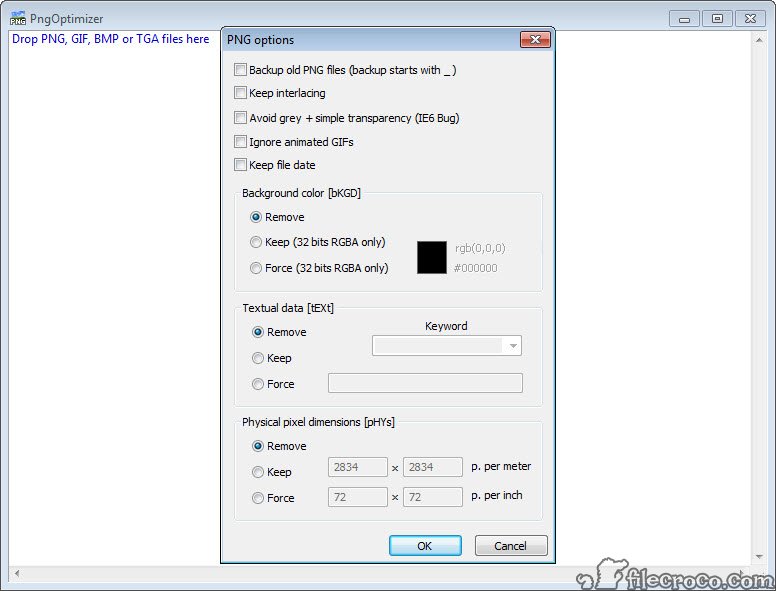Toggle the Keep file date checkbox
This screenshot has height=591, width=776.
[x=240, y=165]
